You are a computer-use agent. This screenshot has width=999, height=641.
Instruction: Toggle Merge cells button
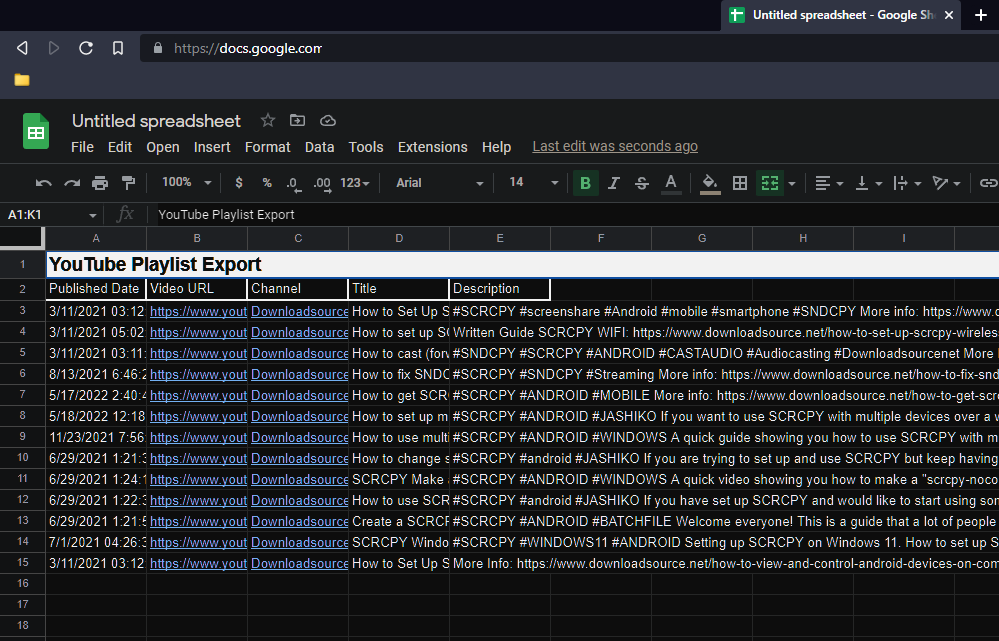point(770,184)
